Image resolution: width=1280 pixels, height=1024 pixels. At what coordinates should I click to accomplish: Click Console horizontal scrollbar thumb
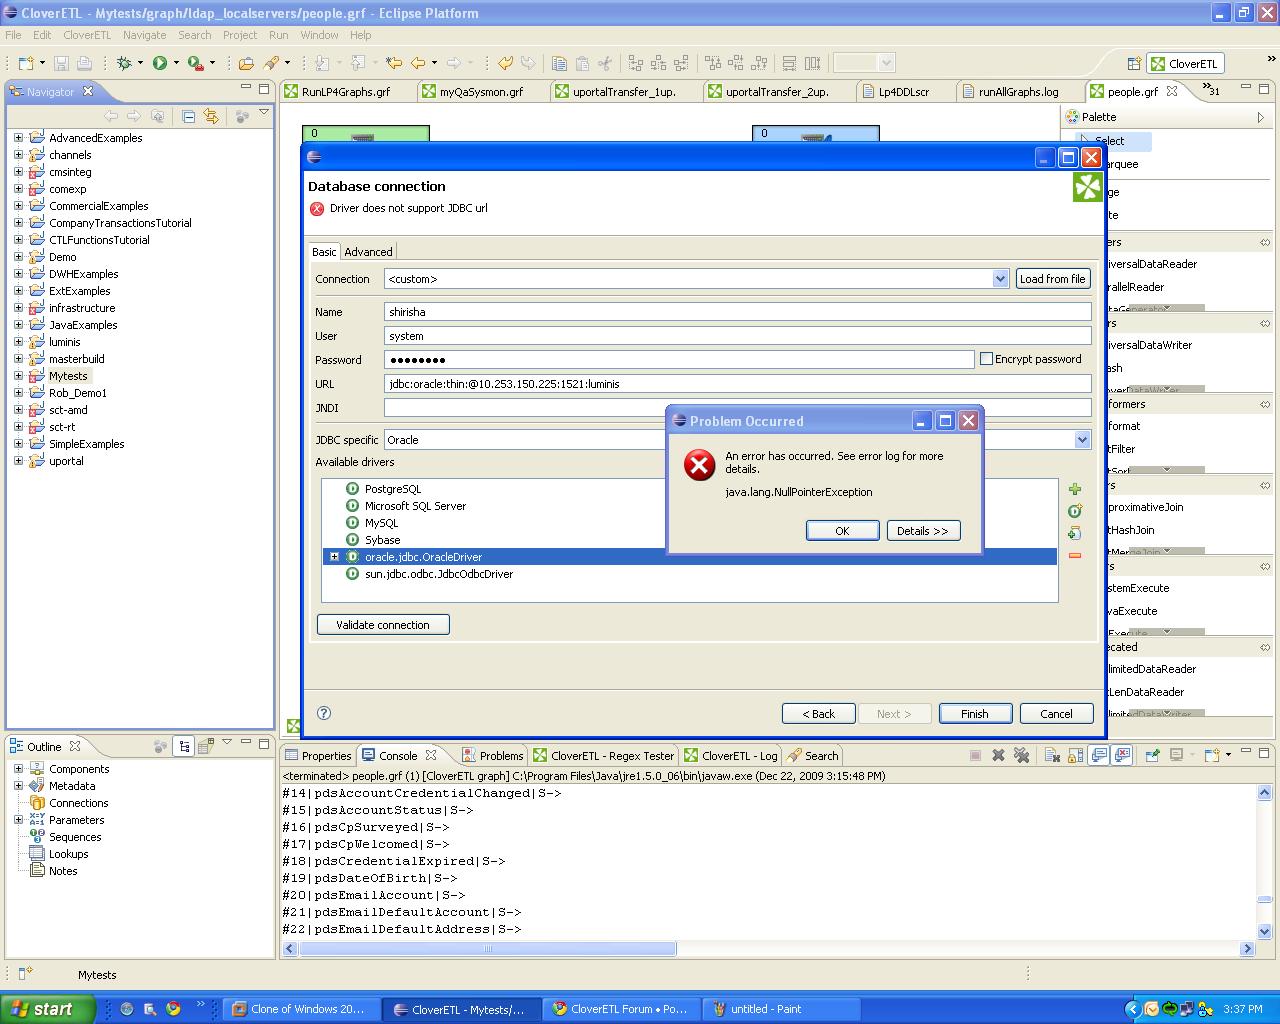[487, 948]
